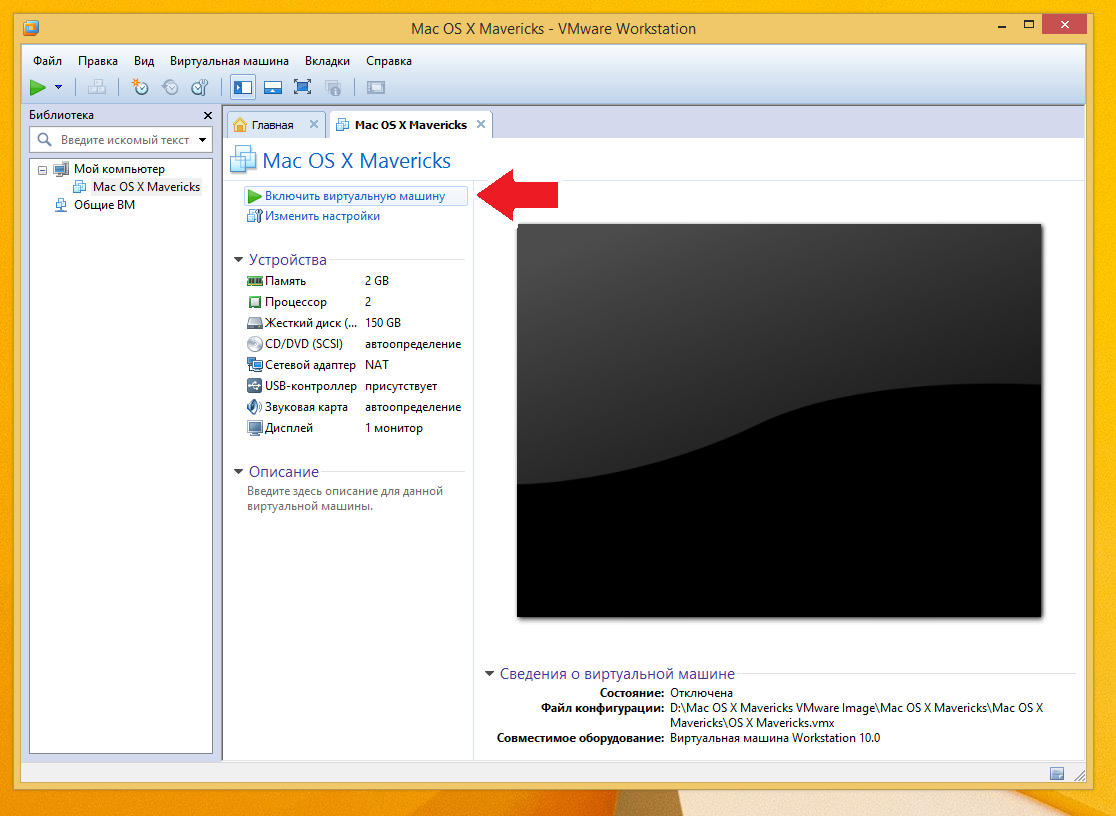Close the Главная tab

pos(314,124)
